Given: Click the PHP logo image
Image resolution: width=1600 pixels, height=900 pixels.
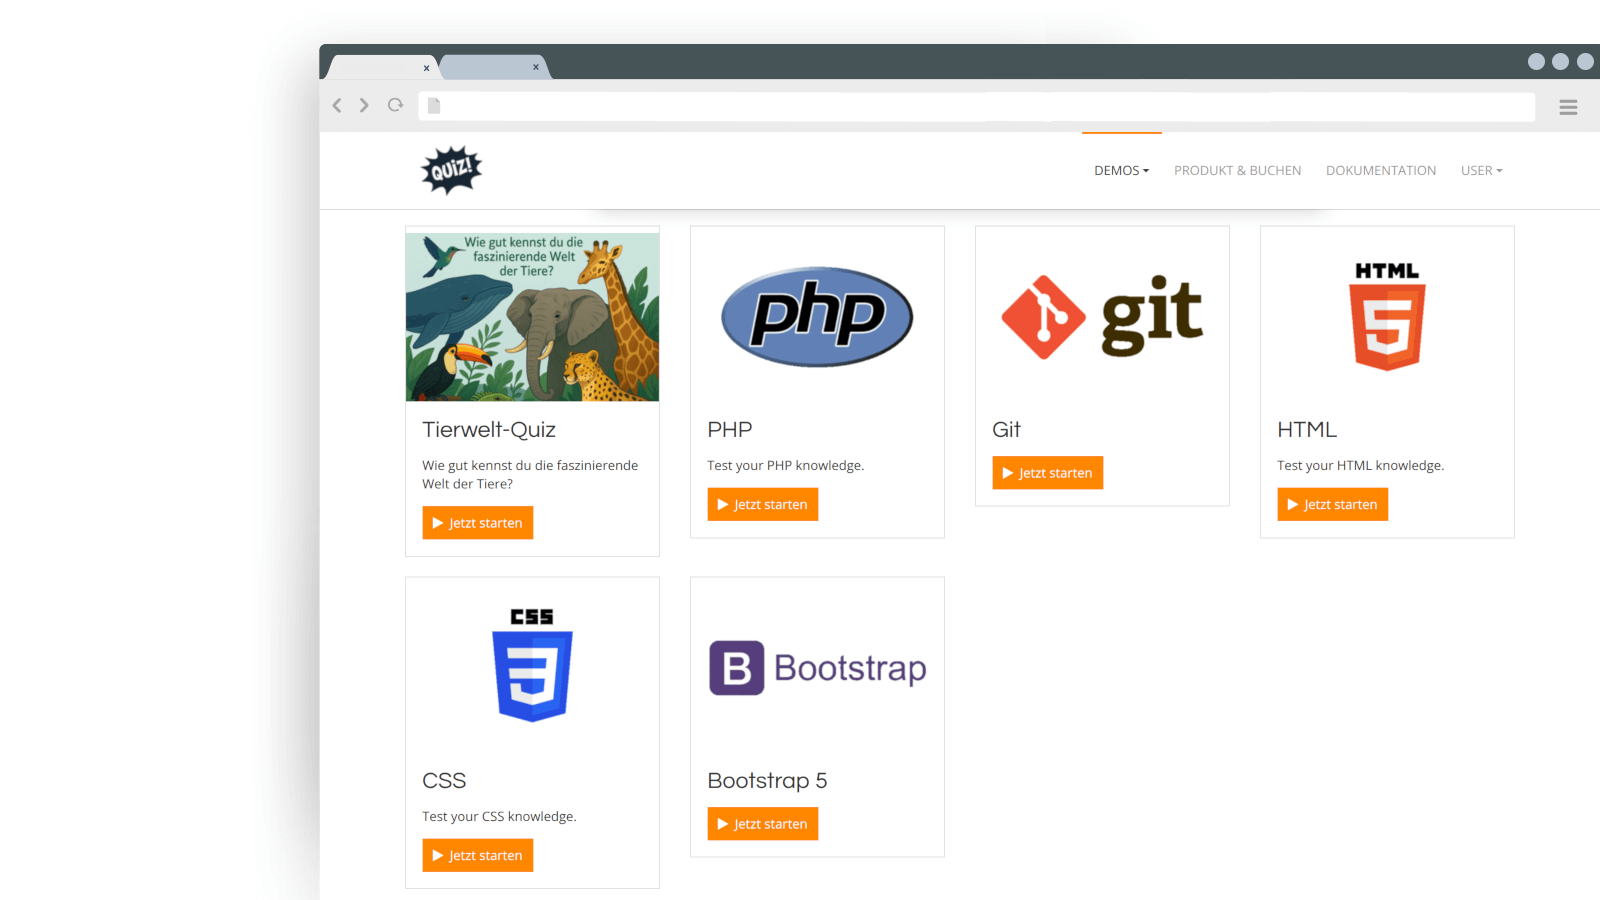Looking at the screenshot, I should (817, 316).
